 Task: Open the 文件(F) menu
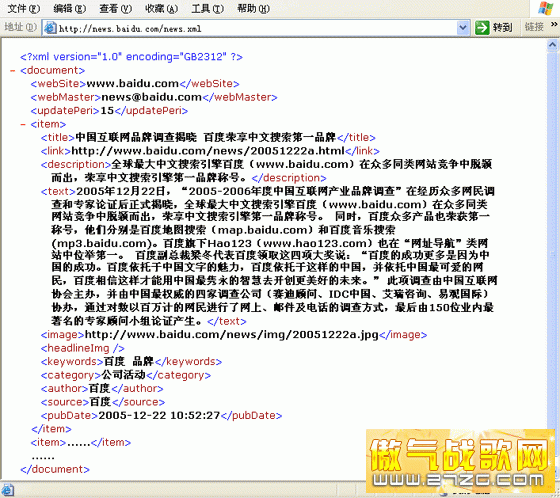pyautogui.click(x=24, y=8)
